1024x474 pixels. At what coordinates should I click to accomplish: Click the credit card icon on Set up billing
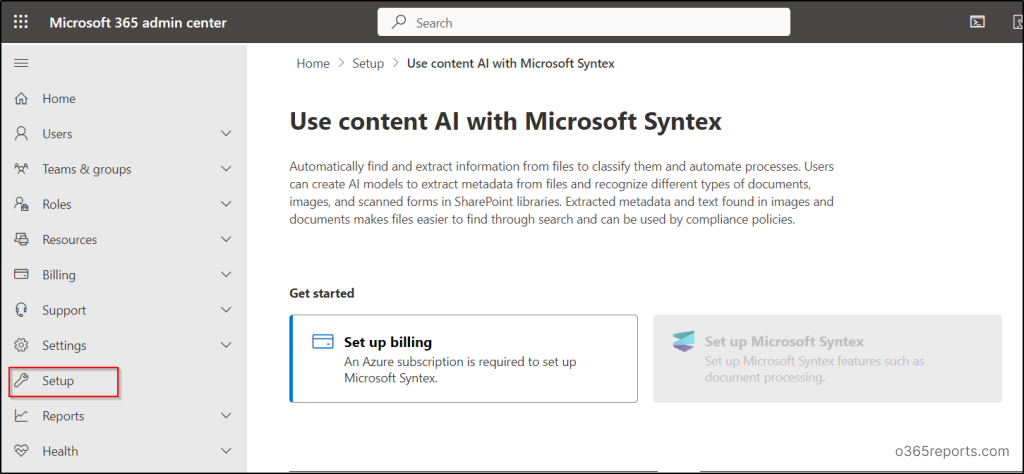(323, 342)
